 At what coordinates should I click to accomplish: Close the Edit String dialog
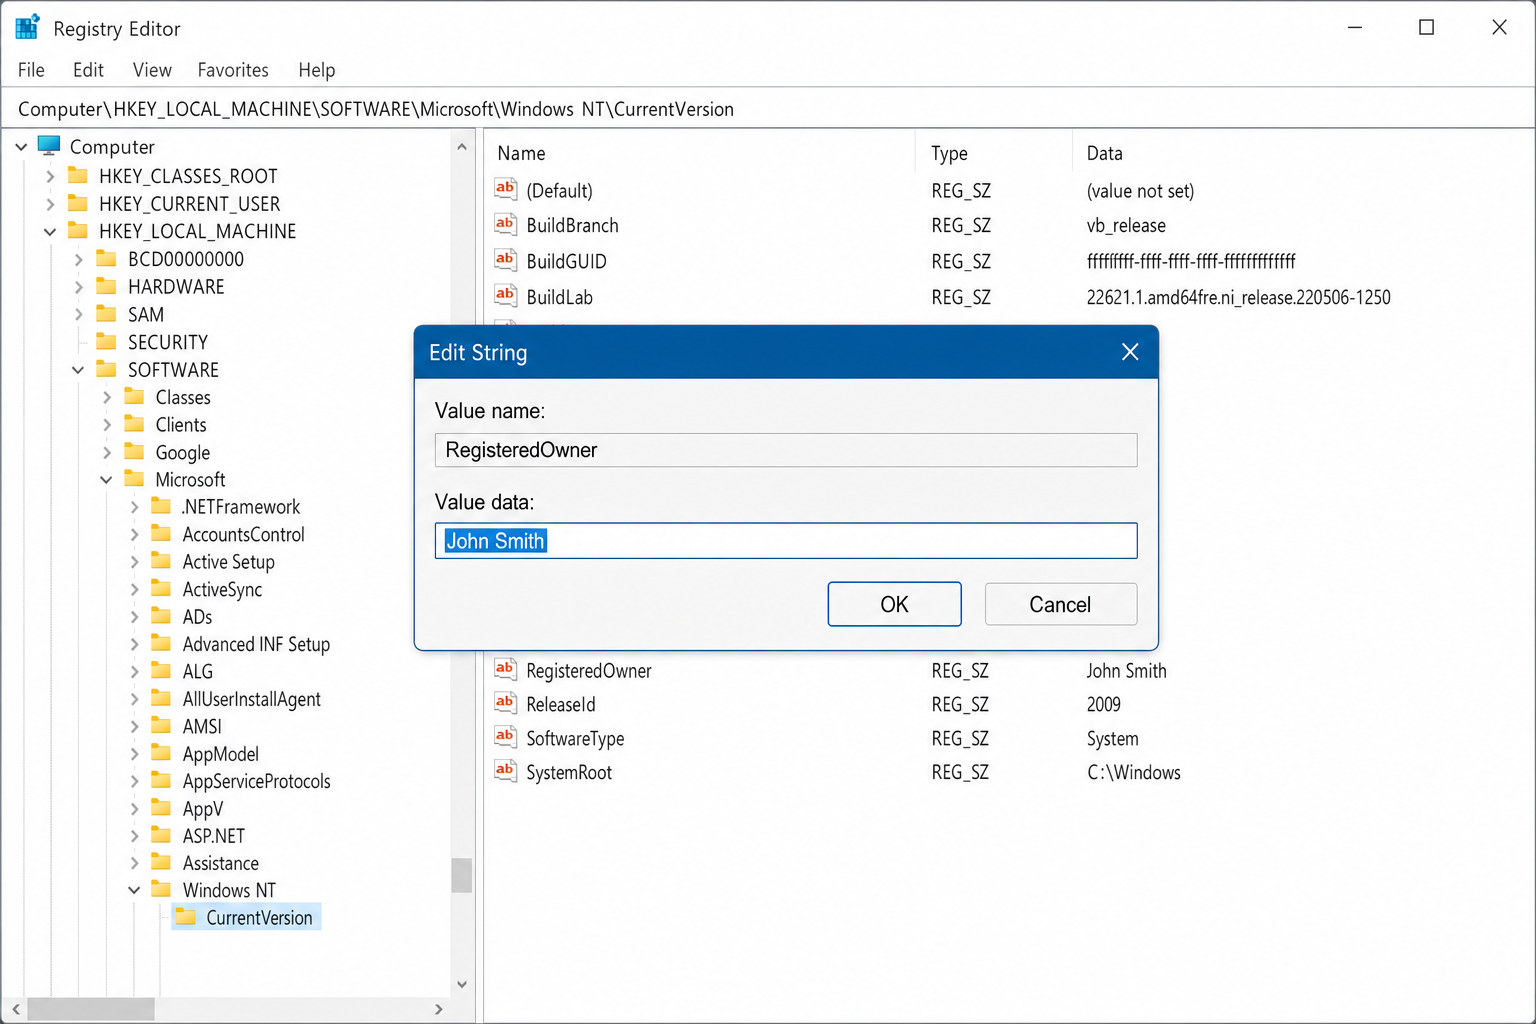tap(1130, 352)
